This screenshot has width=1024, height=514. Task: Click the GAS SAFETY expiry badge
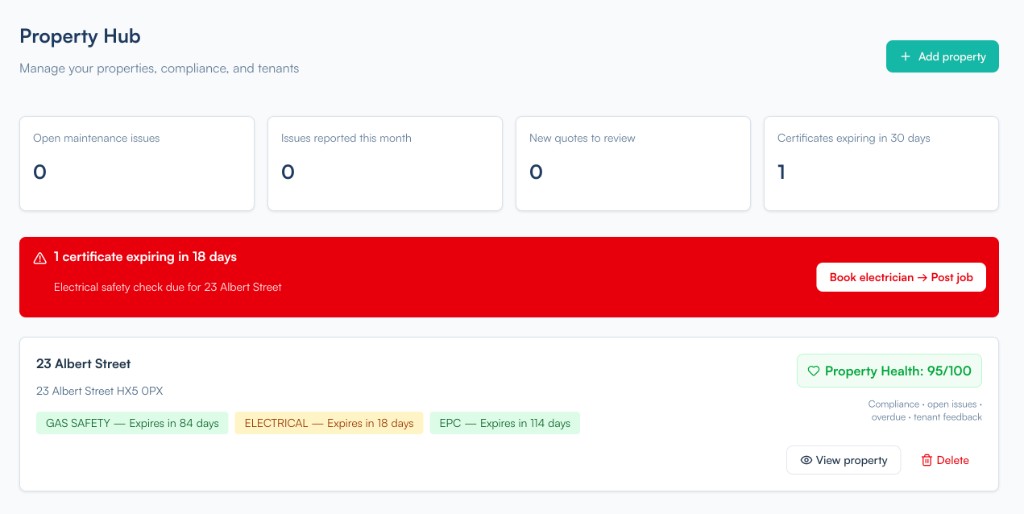[132, 423]
